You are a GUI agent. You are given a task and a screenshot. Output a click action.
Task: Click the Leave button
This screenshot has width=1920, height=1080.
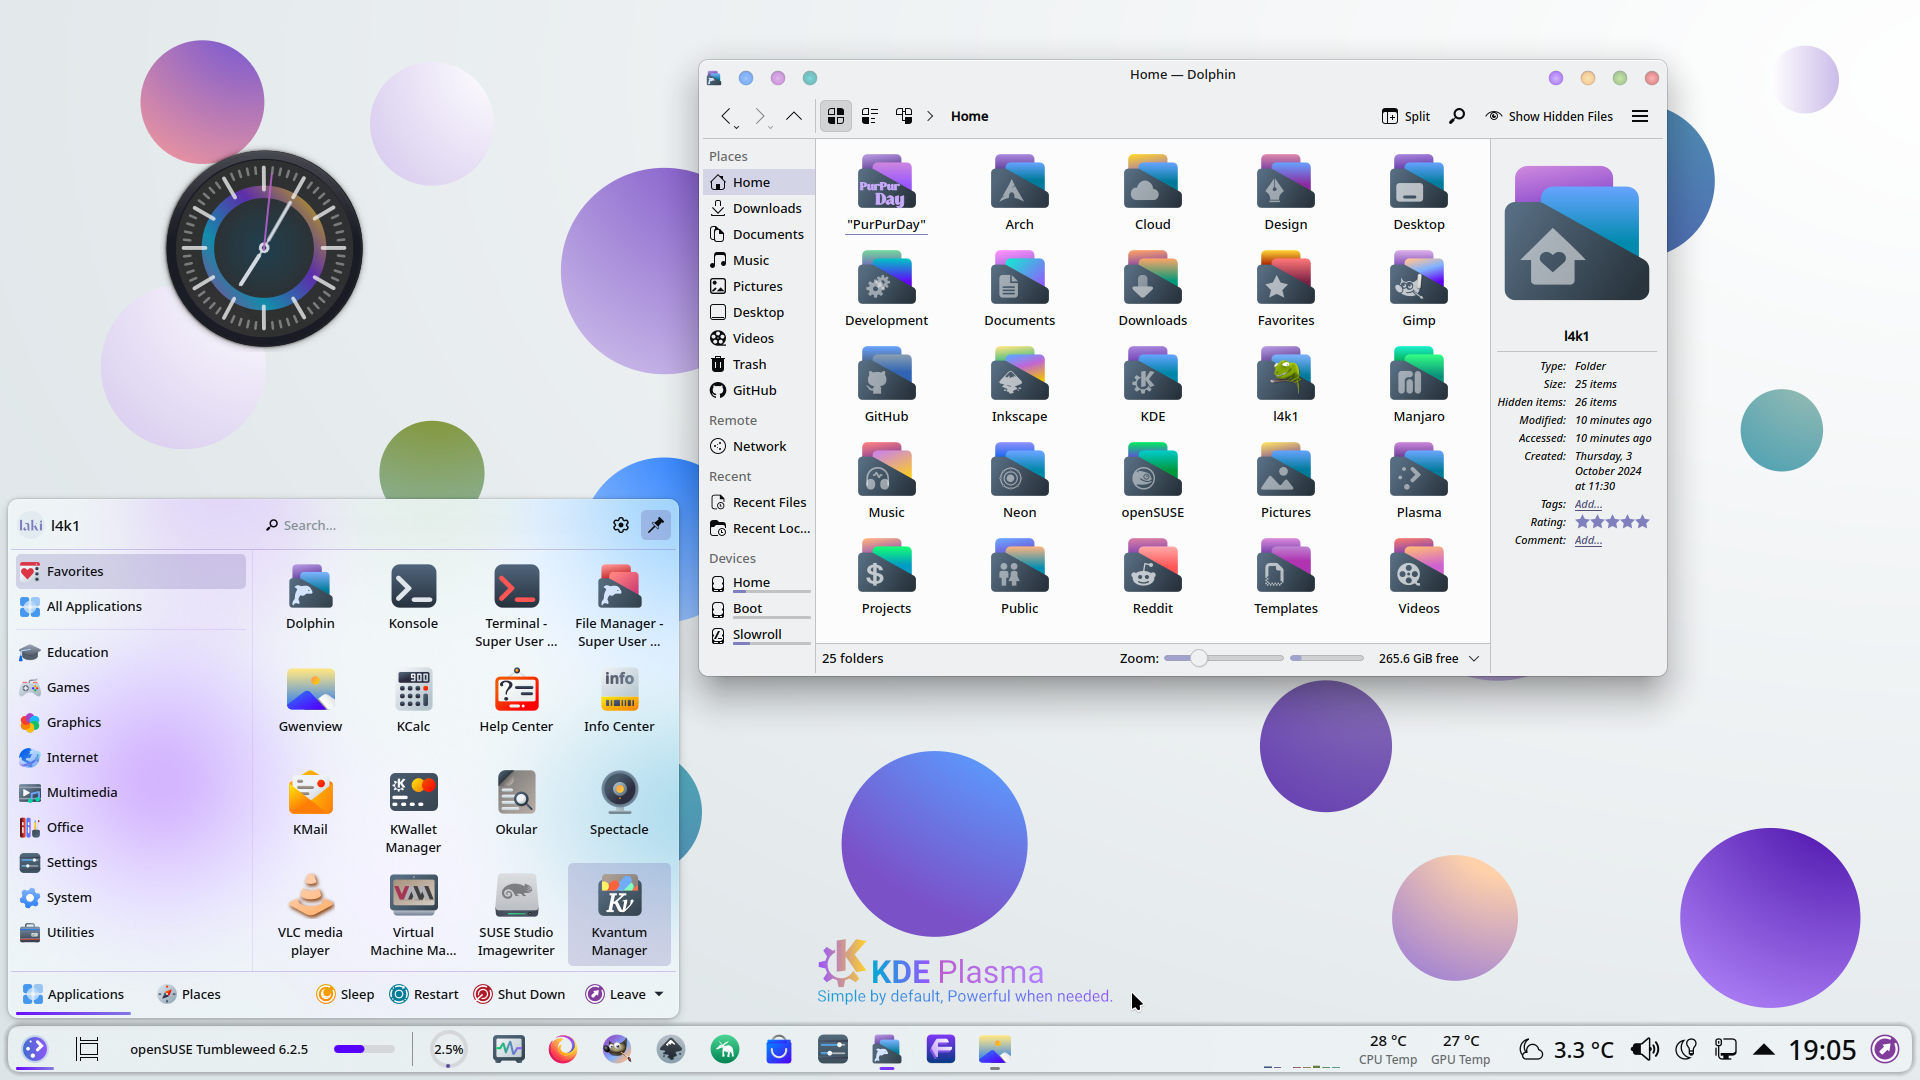pyautogui.click(x=616, y=994)
